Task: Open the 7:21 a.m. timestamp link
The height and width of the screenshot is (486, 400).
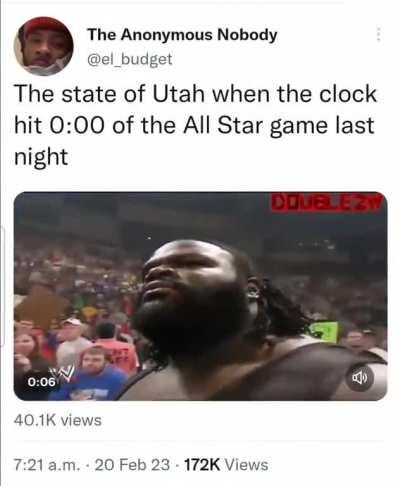Action: click(47, 465)
